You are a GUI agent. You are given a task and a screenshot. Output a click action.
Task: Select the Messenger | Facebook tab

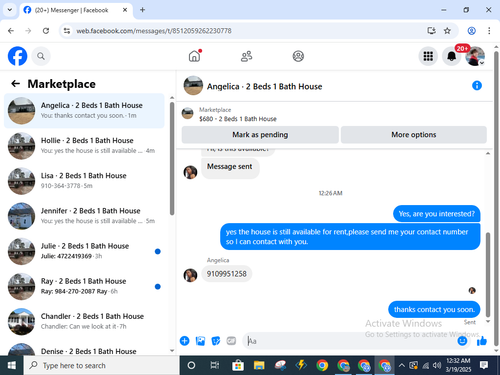[x=76, y=10]
